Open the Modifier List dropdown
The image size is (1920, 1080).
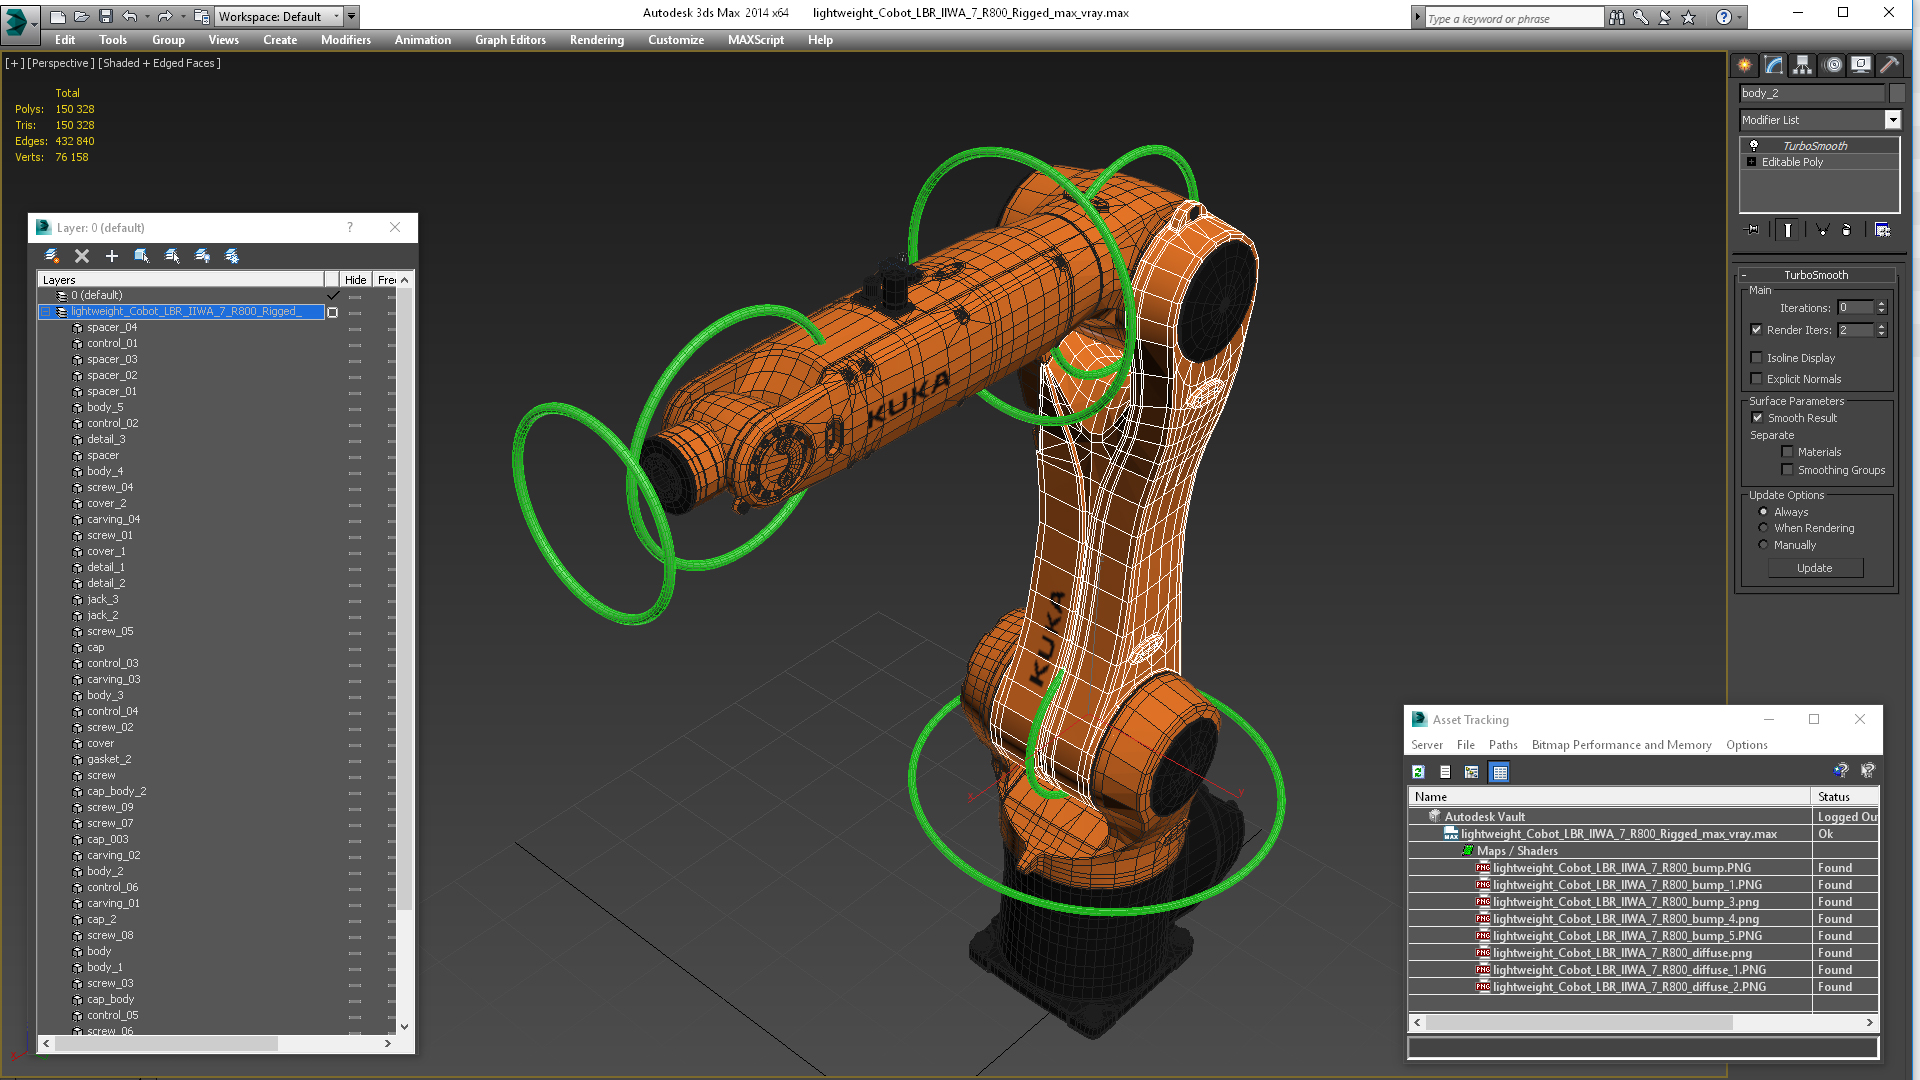click(1892, 120)
